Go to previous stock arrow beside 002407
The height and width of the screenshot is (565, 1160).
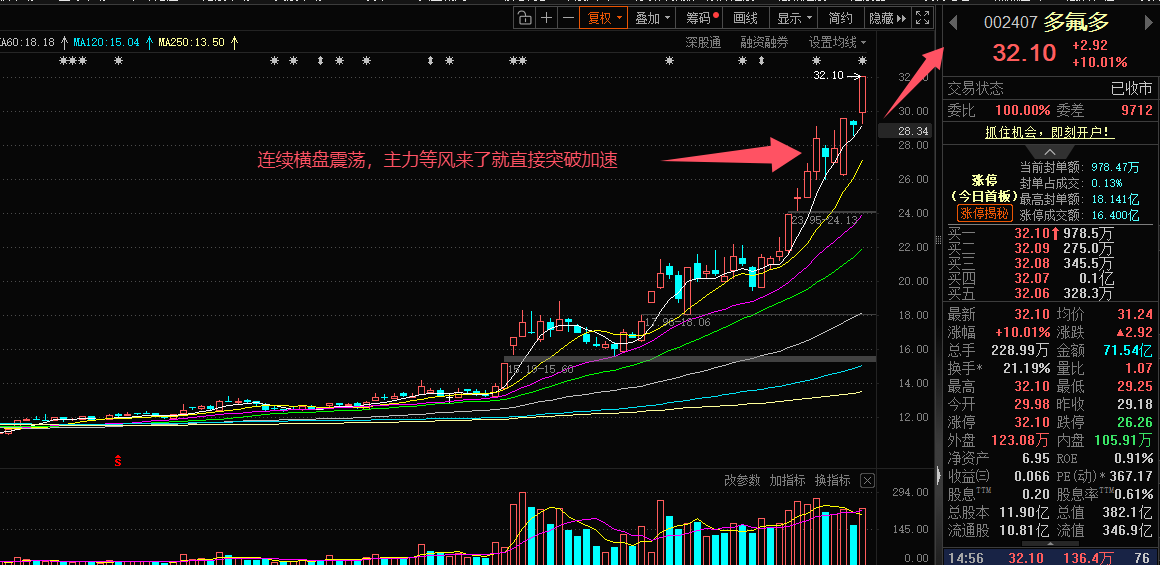(953, 23)
